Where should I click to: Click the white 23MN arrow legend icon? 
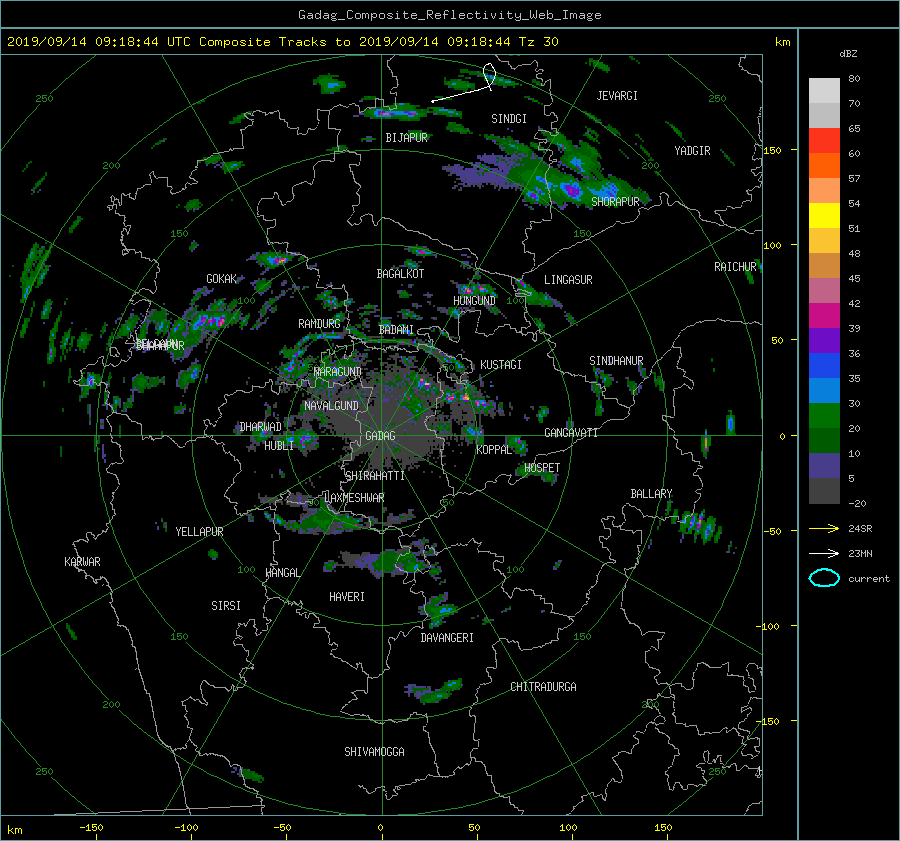click(824, 553)
